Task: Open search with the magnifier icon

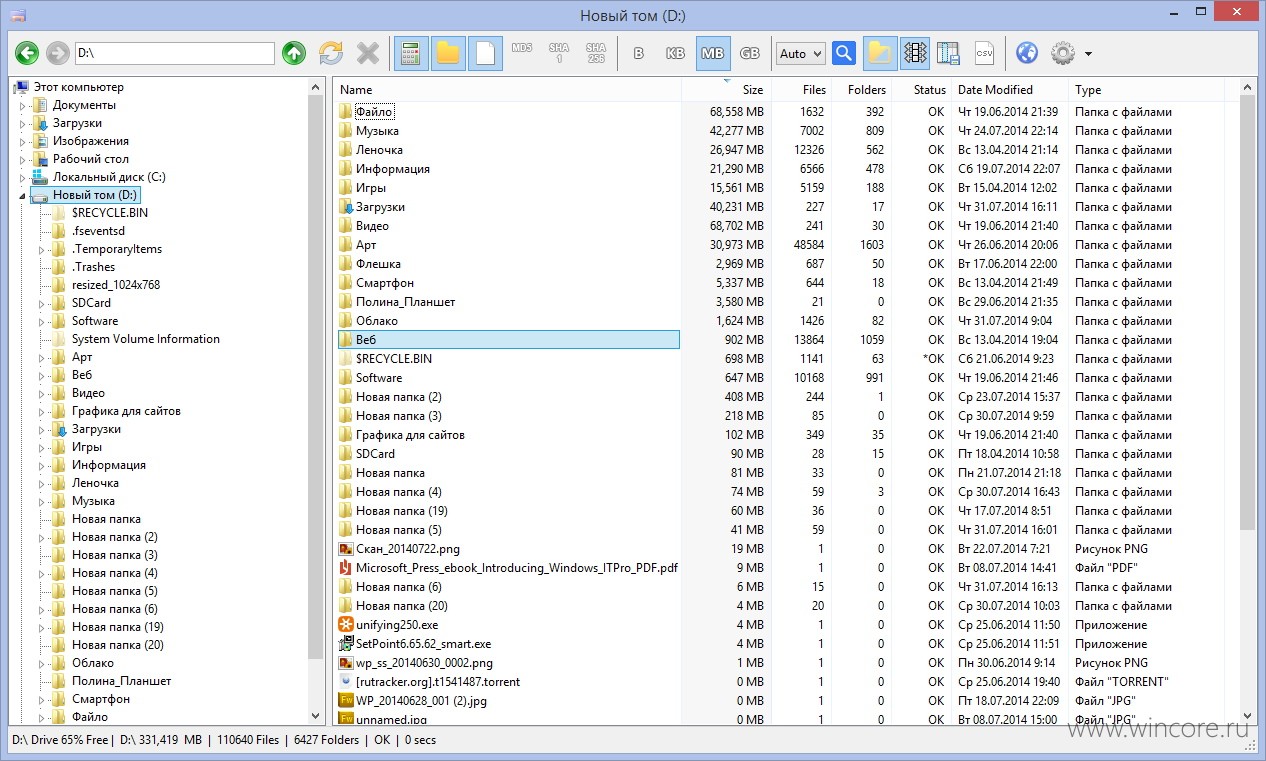Action: 844,53
